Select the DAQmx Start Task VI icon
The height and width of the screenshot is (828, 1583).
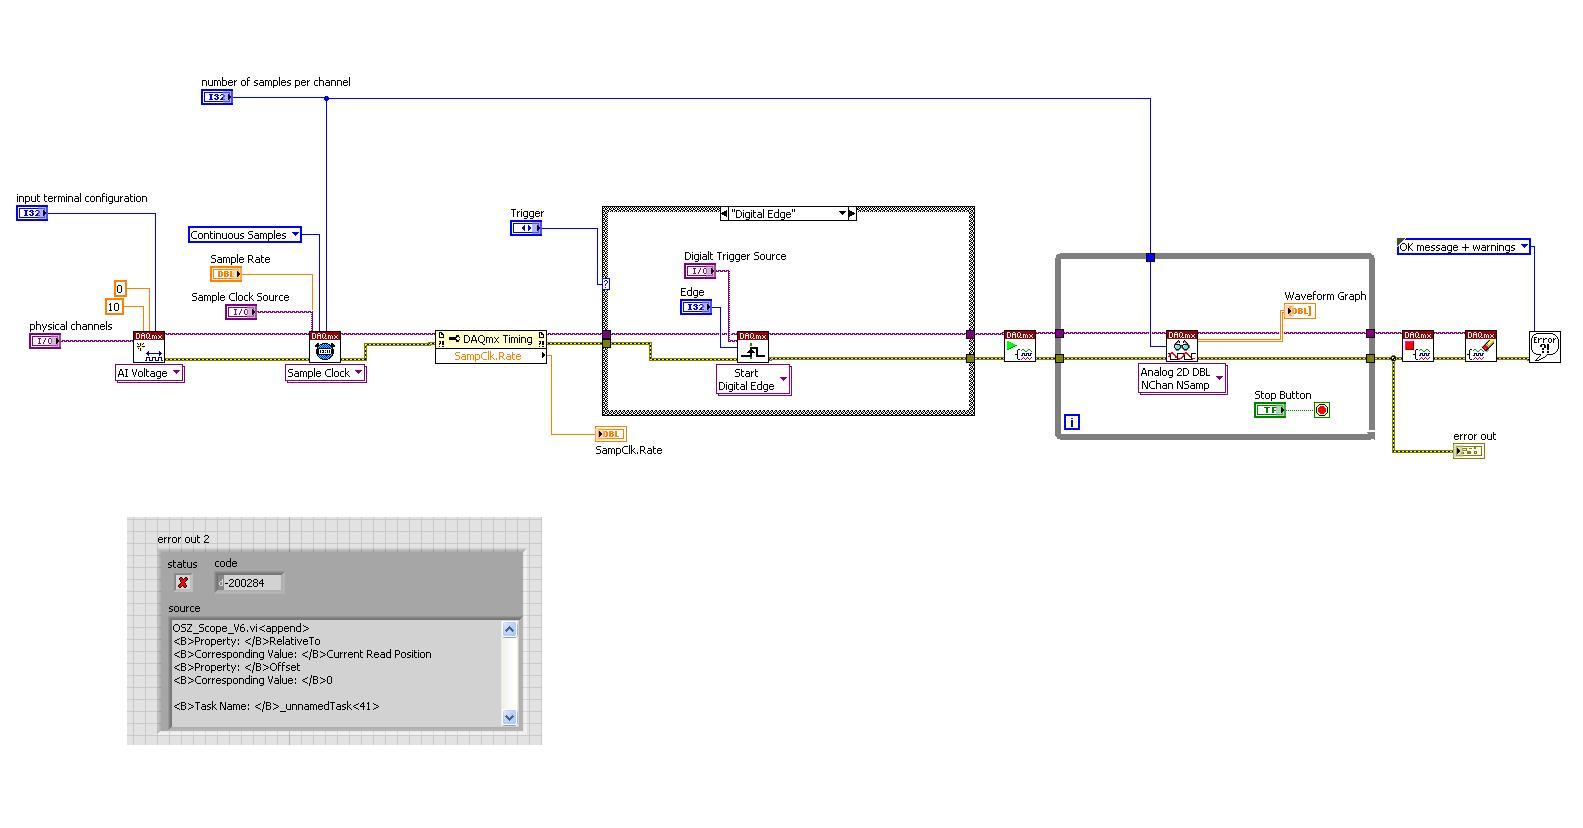(1020, 346)
